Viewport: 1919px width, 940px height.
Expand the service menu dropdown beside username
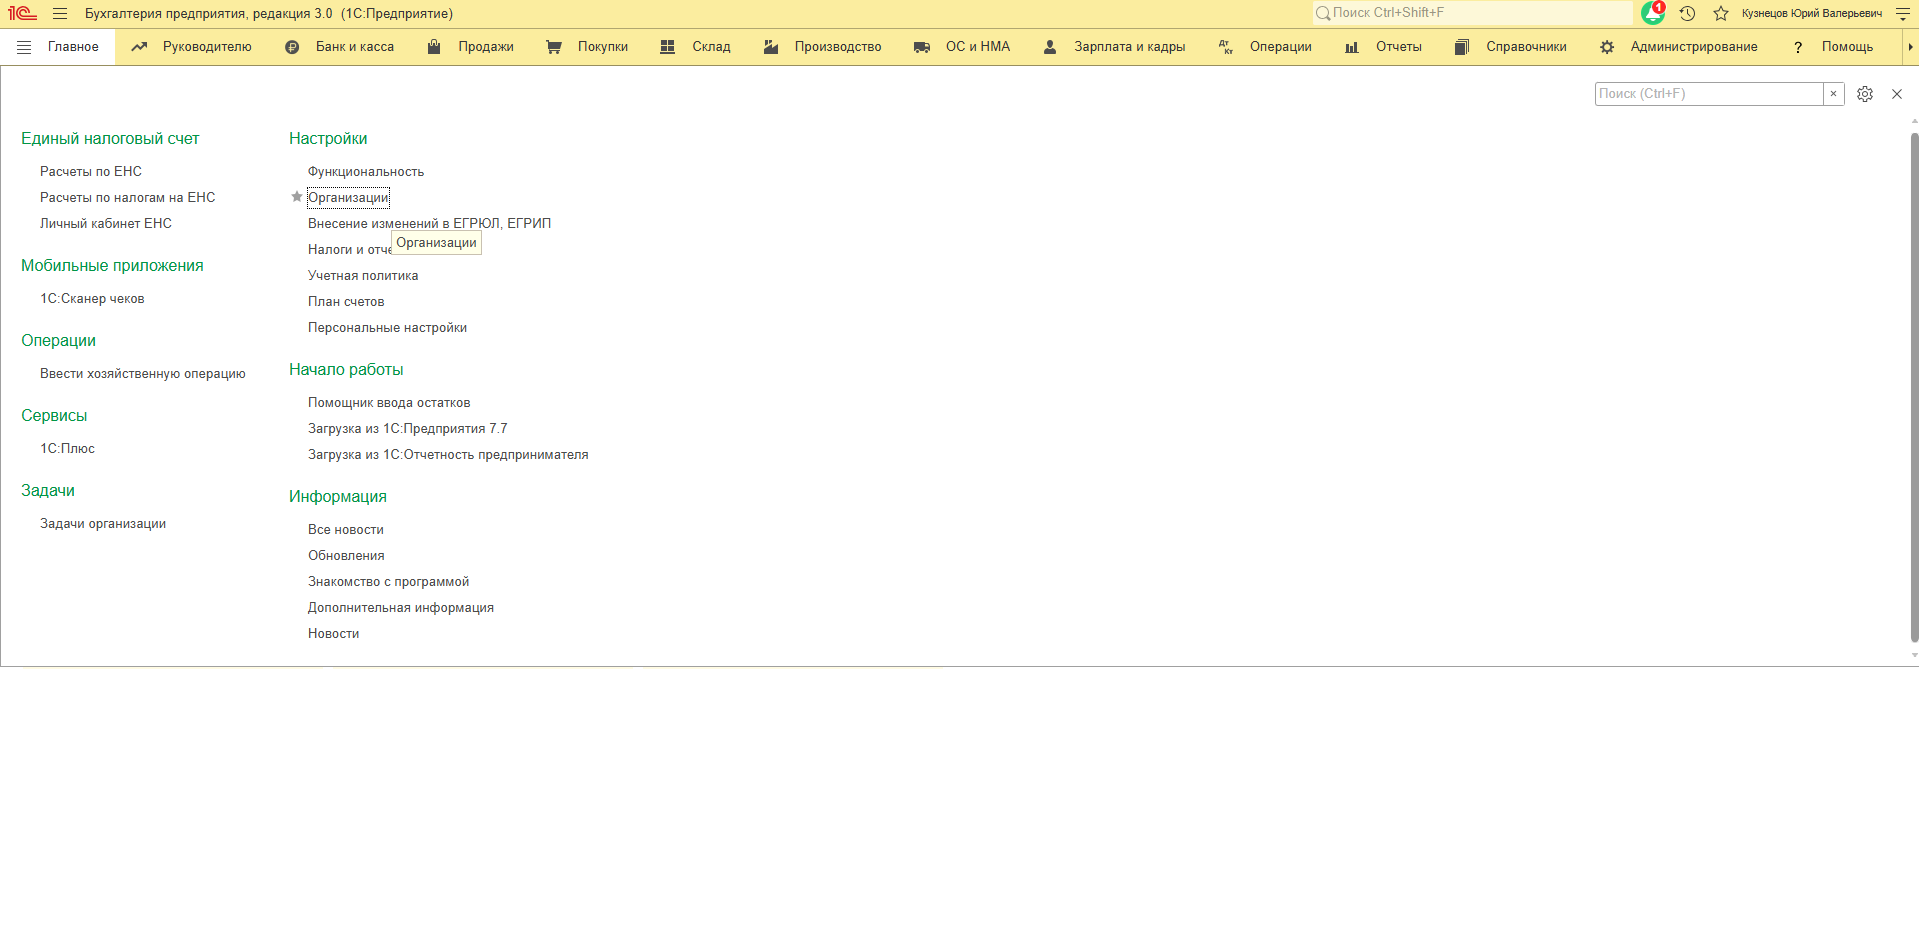1902,13
